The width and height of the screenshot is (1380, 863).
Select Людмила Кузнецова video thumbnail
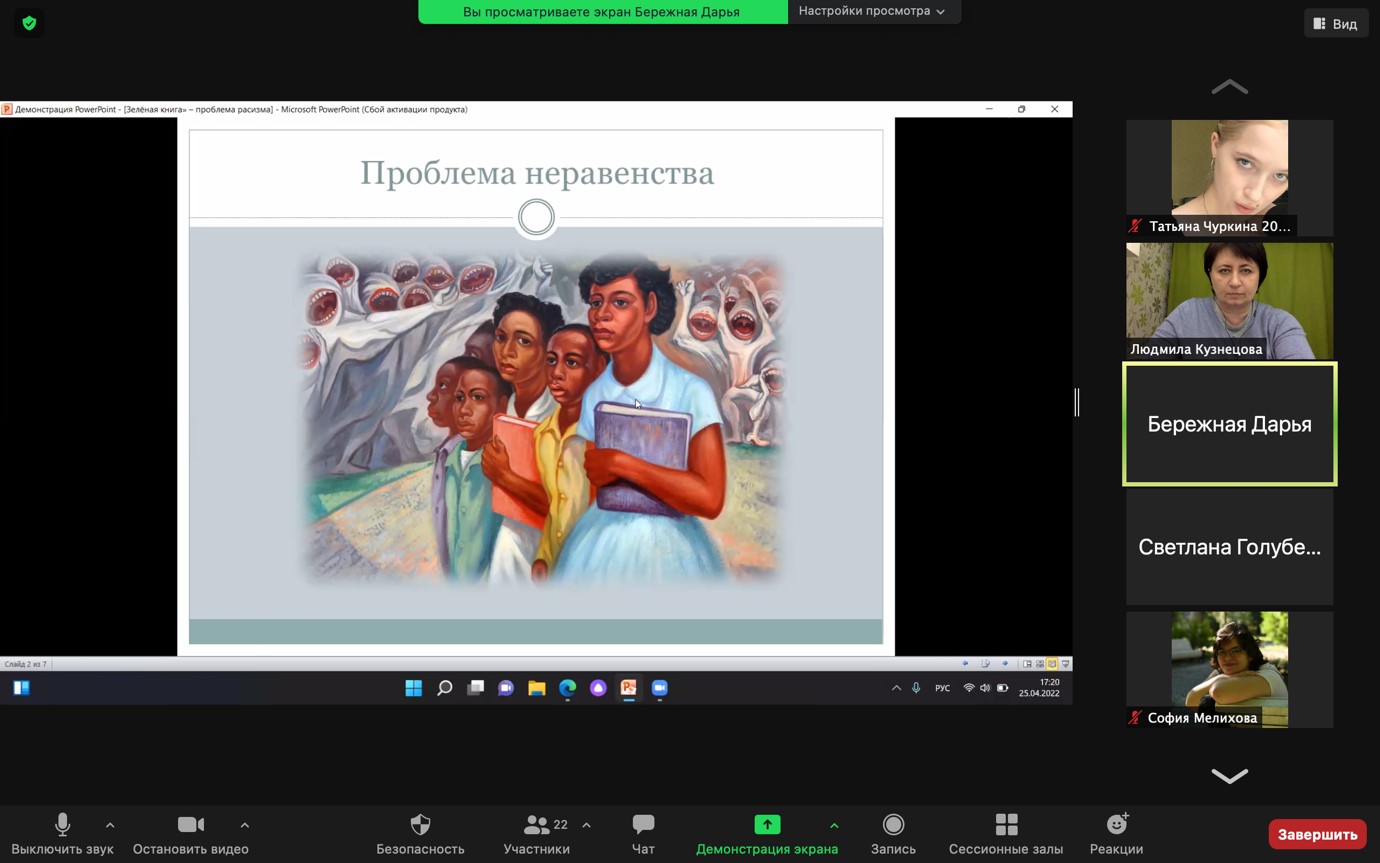(x=1230, y=301)
